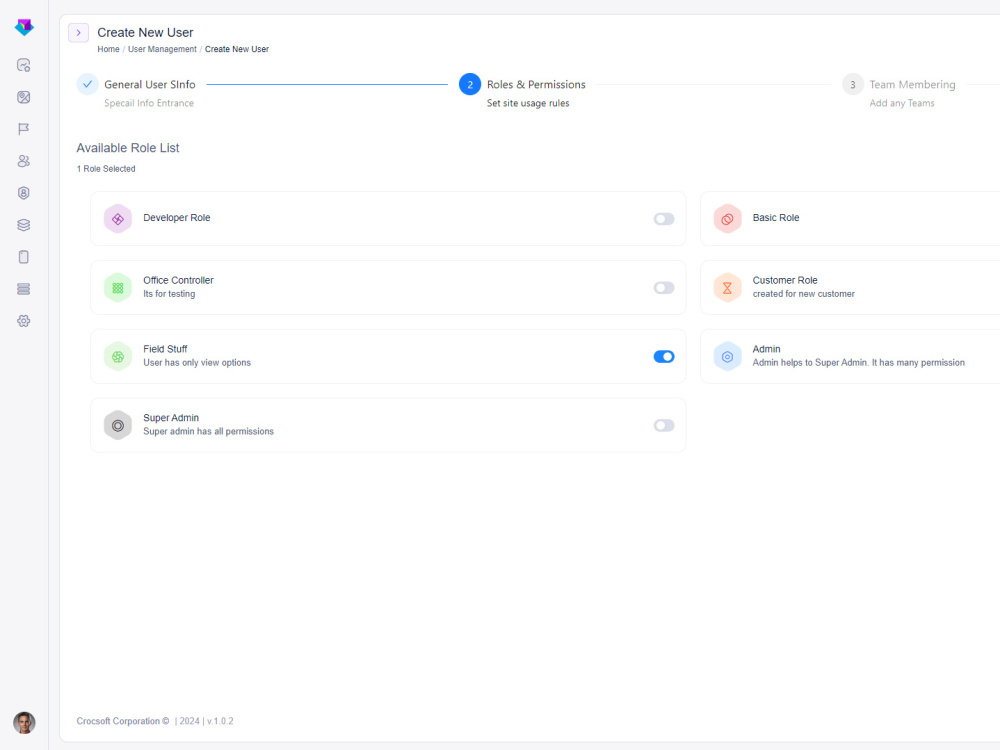Click the Field Stuff green hexagon icon

118,357
